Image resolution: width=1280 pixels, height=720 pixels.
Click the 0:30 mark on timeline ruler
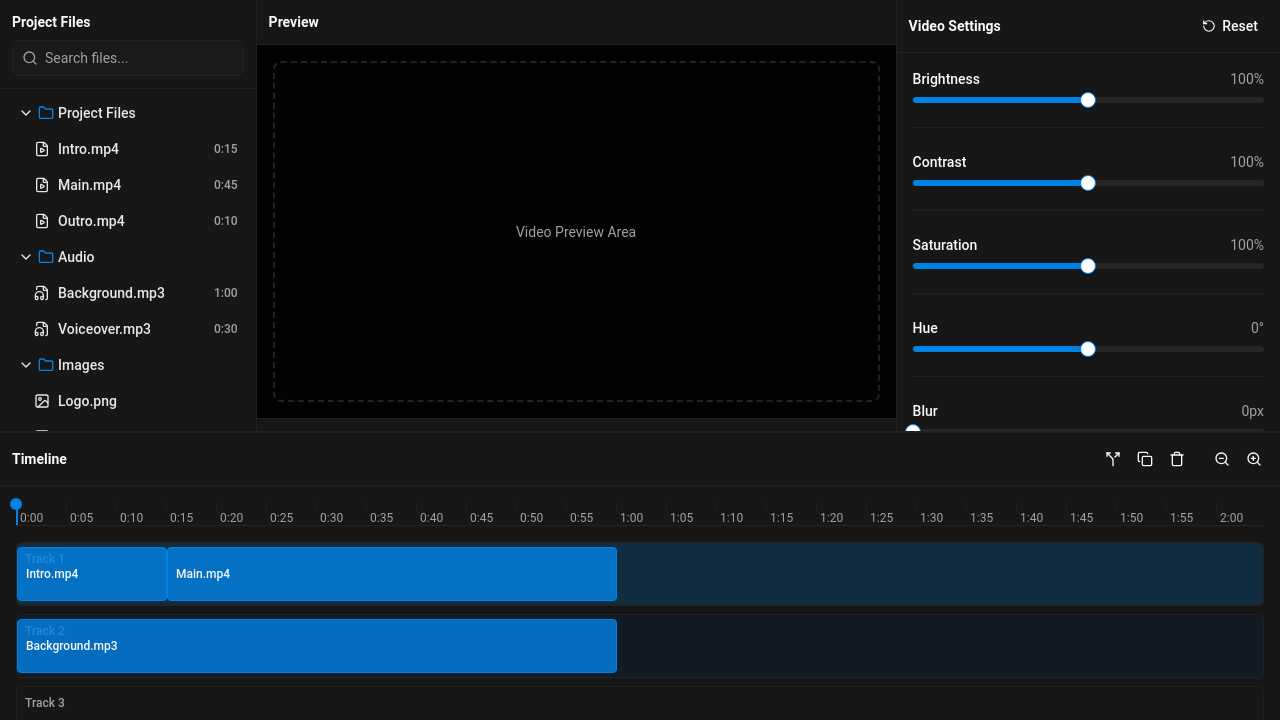pos(331,518)
